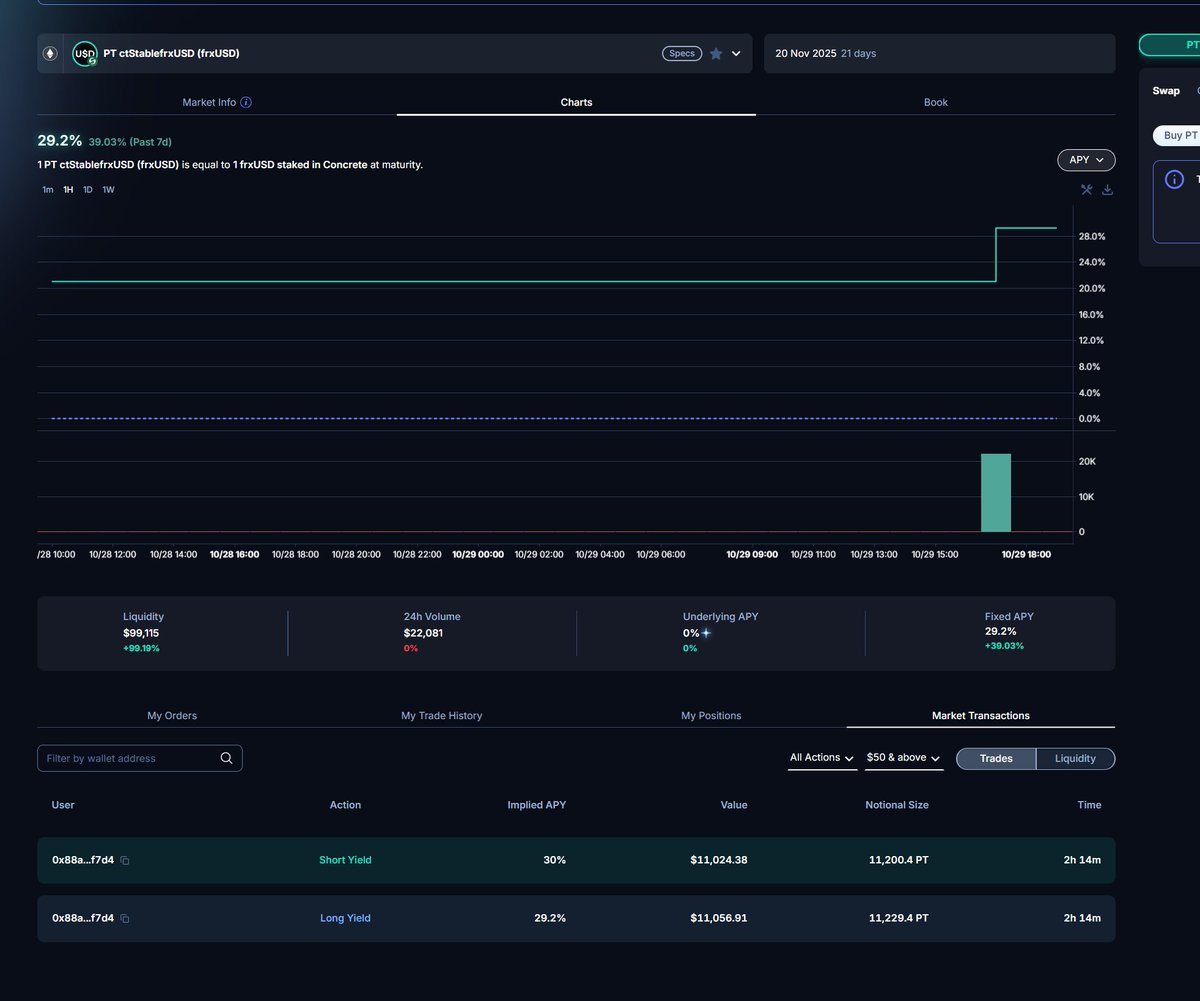Click the 24h Volume $22,081 value
The height and width of the screenshot is (1001, 1200).
[423, 633]
